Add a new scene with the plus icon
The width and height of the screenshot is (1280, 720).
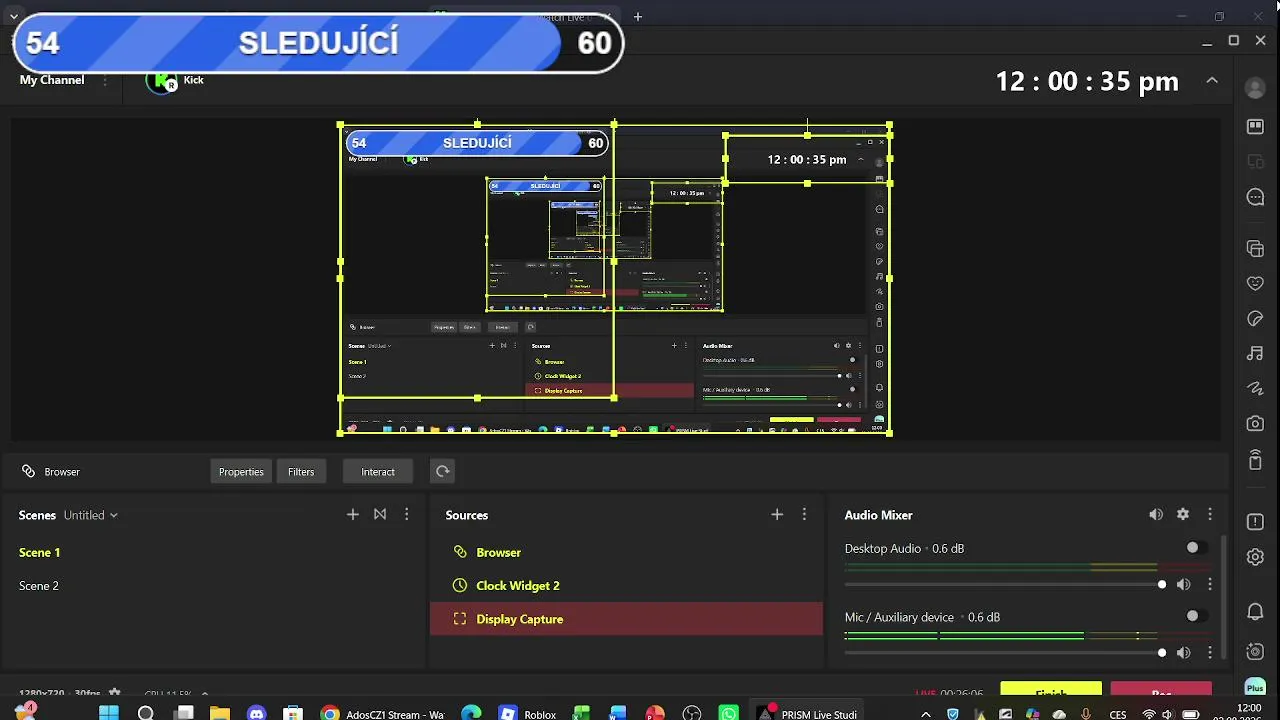click(x=353, y=514)
